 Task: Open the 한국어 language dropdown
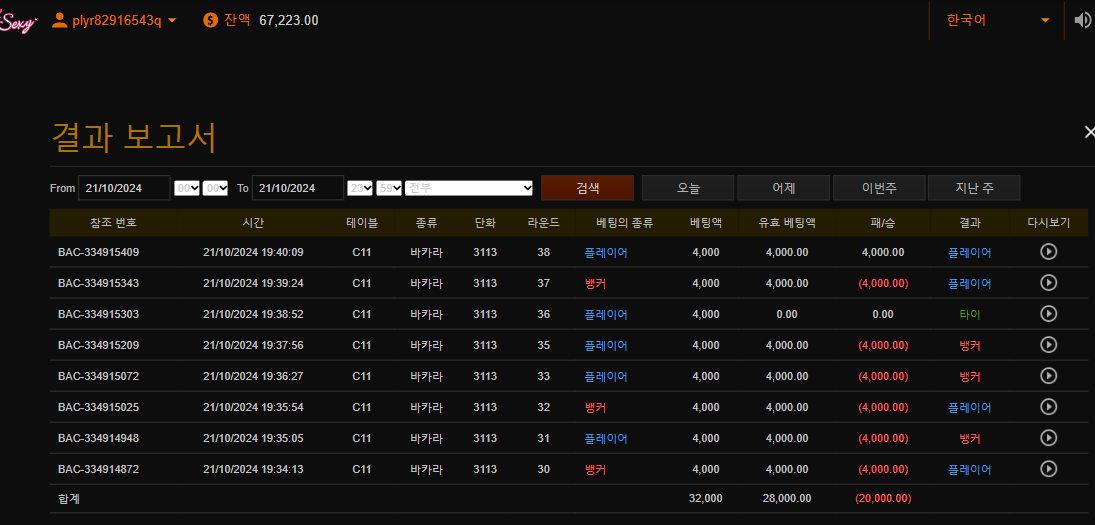pos(997,20)
